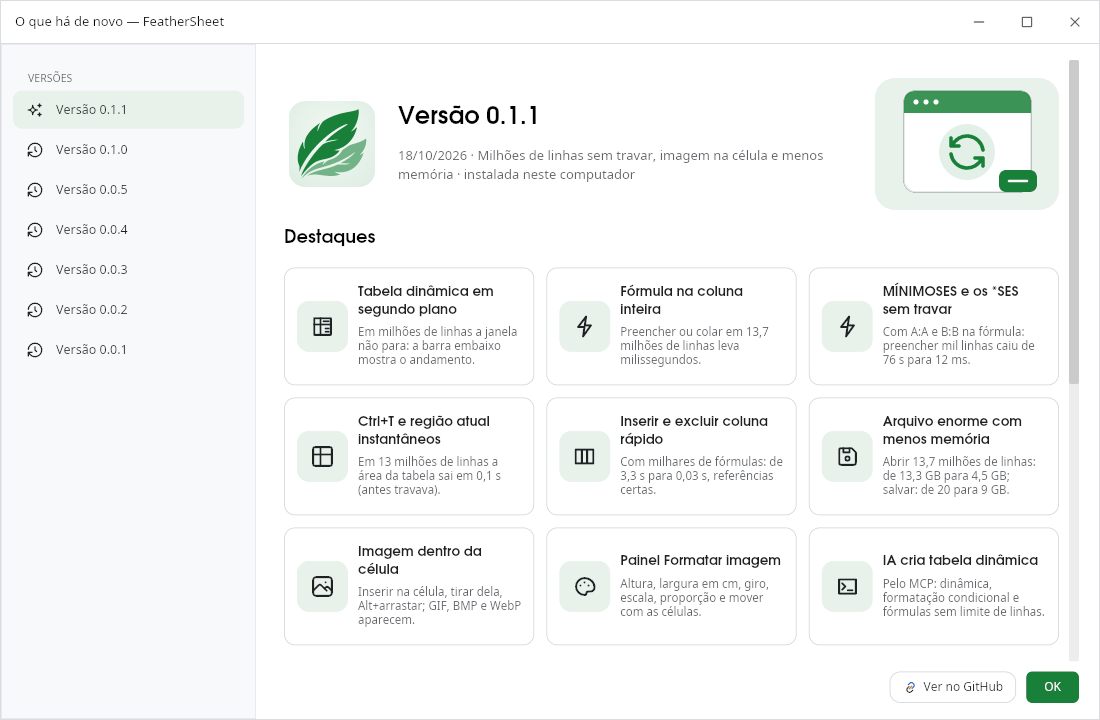
Task: Select Versão 0.0.2 entry
Action: click(x=128, y=309)
